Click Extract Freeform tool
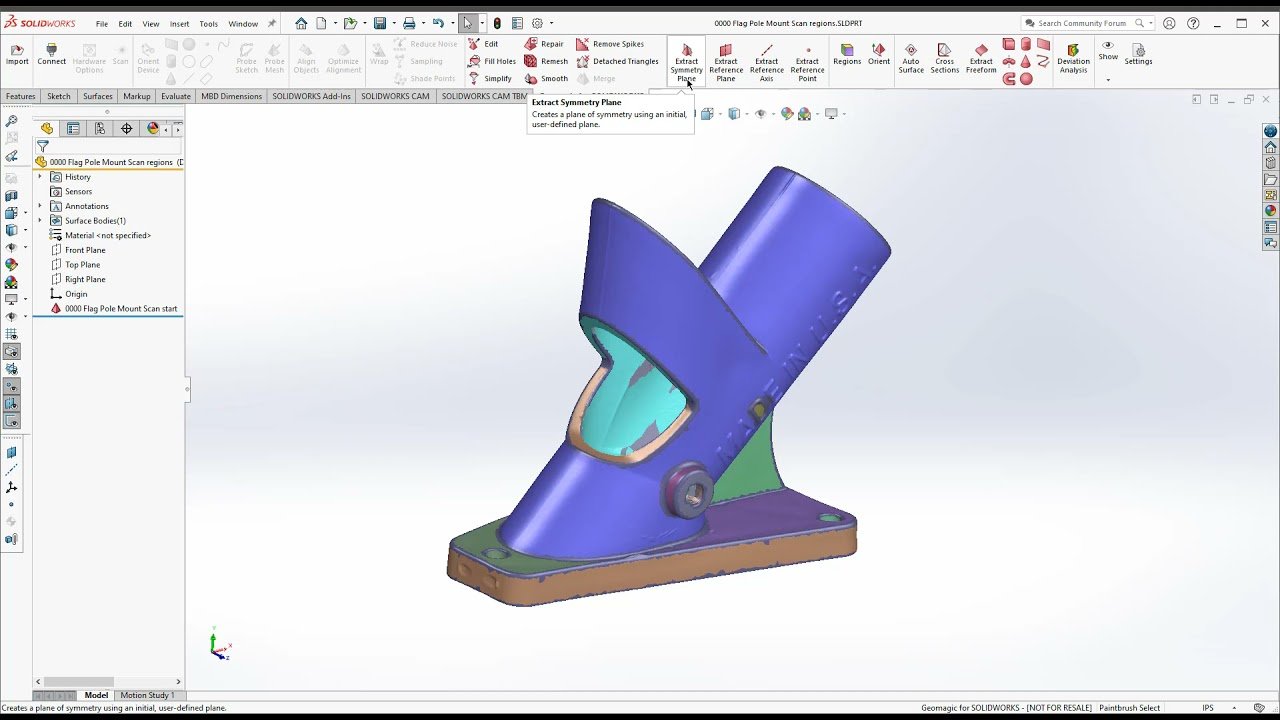The height and width of the screenshot is (720, 1280). (981, 58)
